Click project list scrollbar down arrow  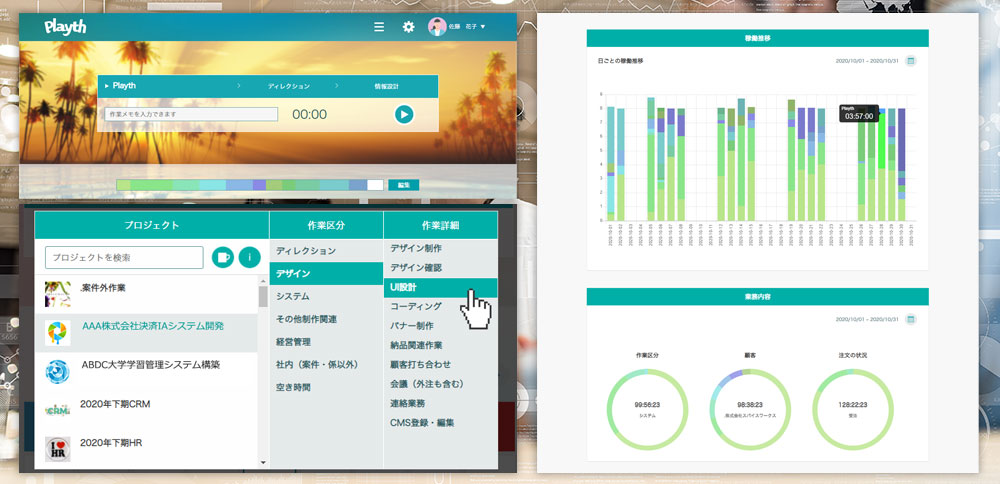click(x=263, y=462)
